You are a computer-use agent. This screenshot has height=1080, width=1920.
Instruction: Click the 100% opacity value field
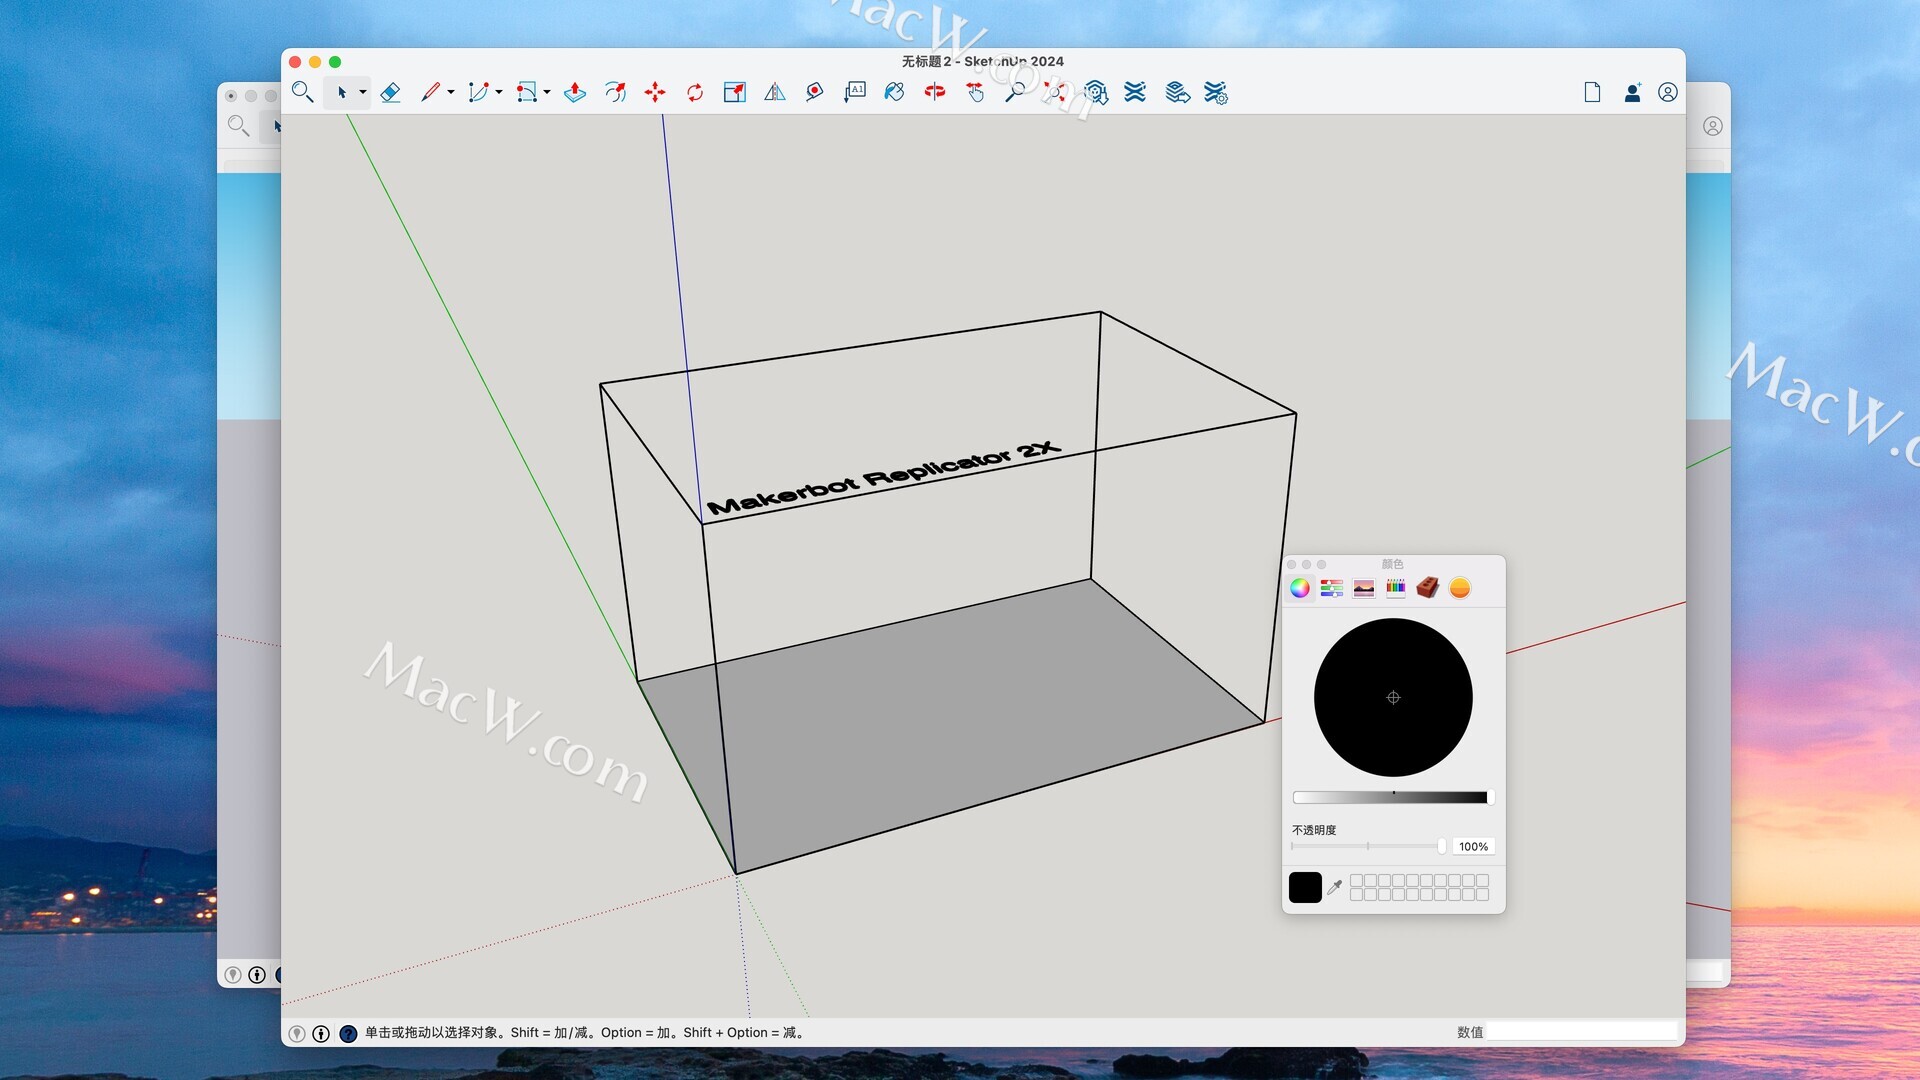pos(1473,846)
